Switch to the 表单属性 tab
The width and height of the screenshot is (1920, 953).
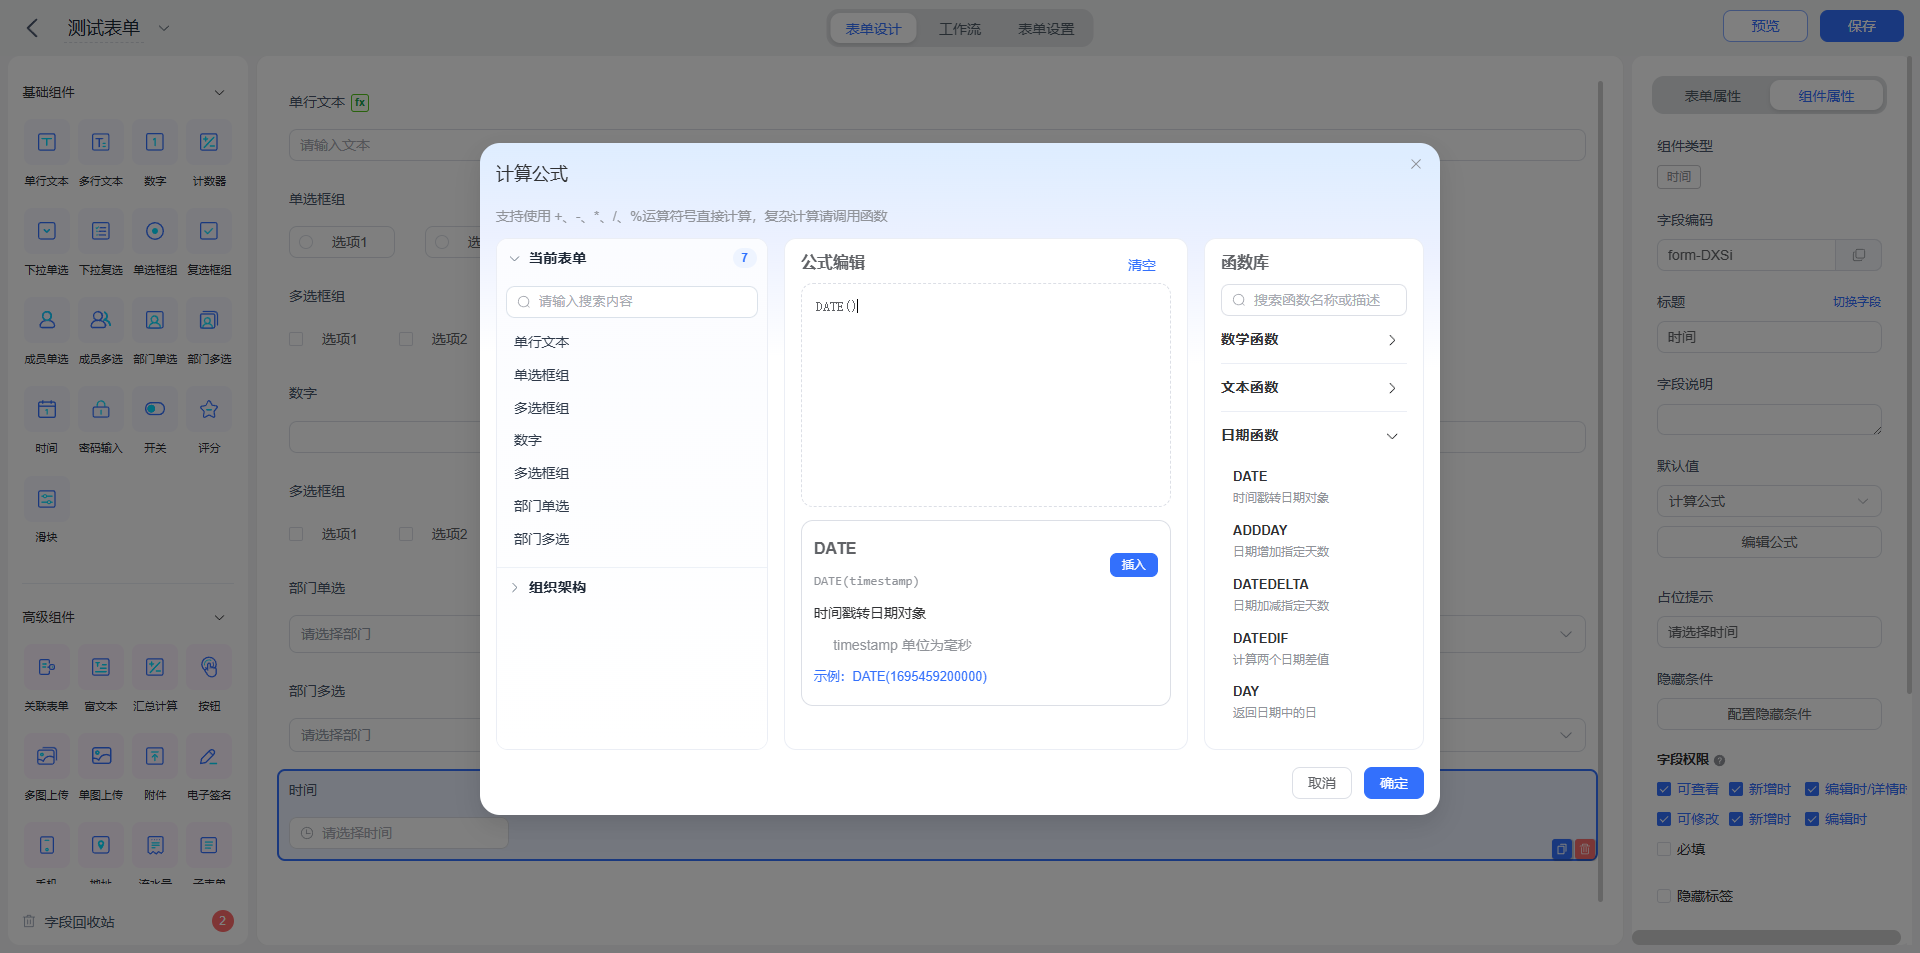pos(1712,96)
